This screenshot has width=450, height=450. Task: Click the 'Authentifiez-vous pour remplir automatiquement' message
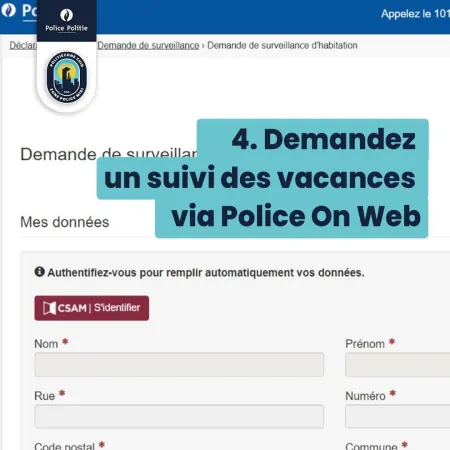[x=206, y=273]
